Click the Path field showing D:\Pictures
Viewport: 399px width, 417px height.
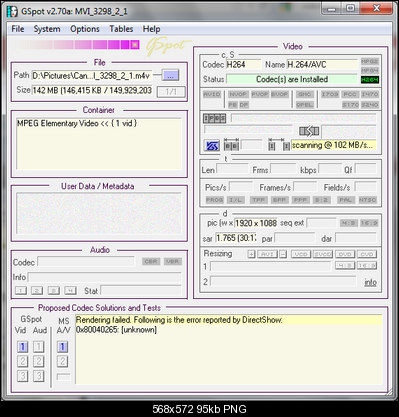click(92, 76)
